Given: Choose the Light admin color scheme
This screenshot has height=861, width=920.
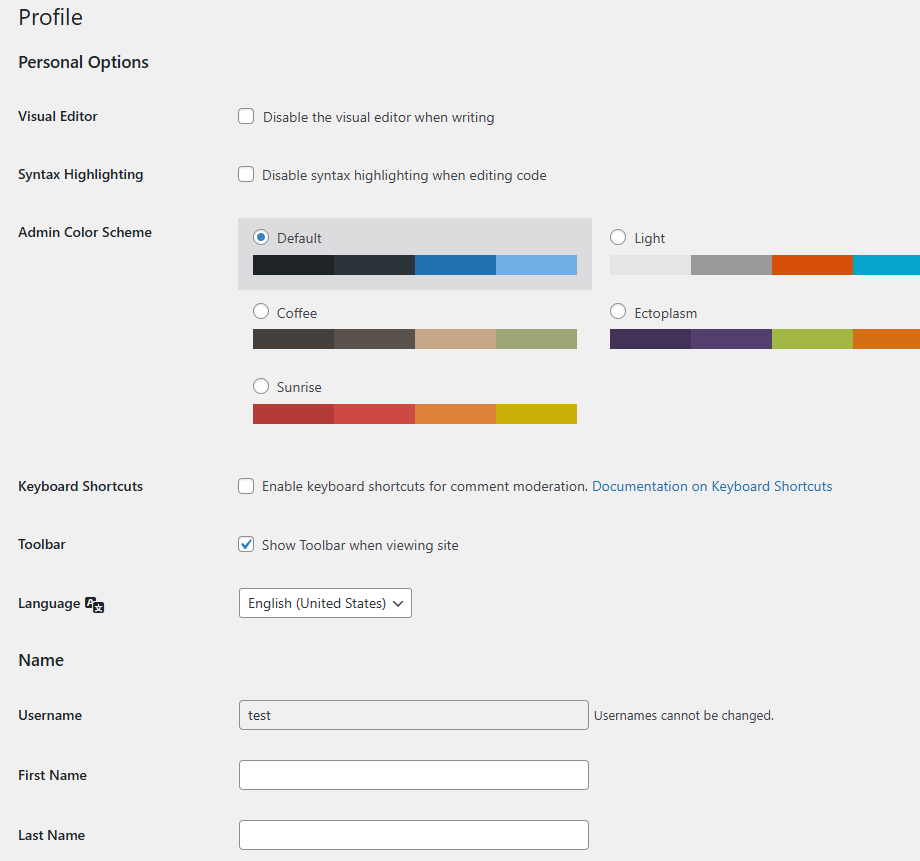Looking at the screenshot, I should point(618,238).
